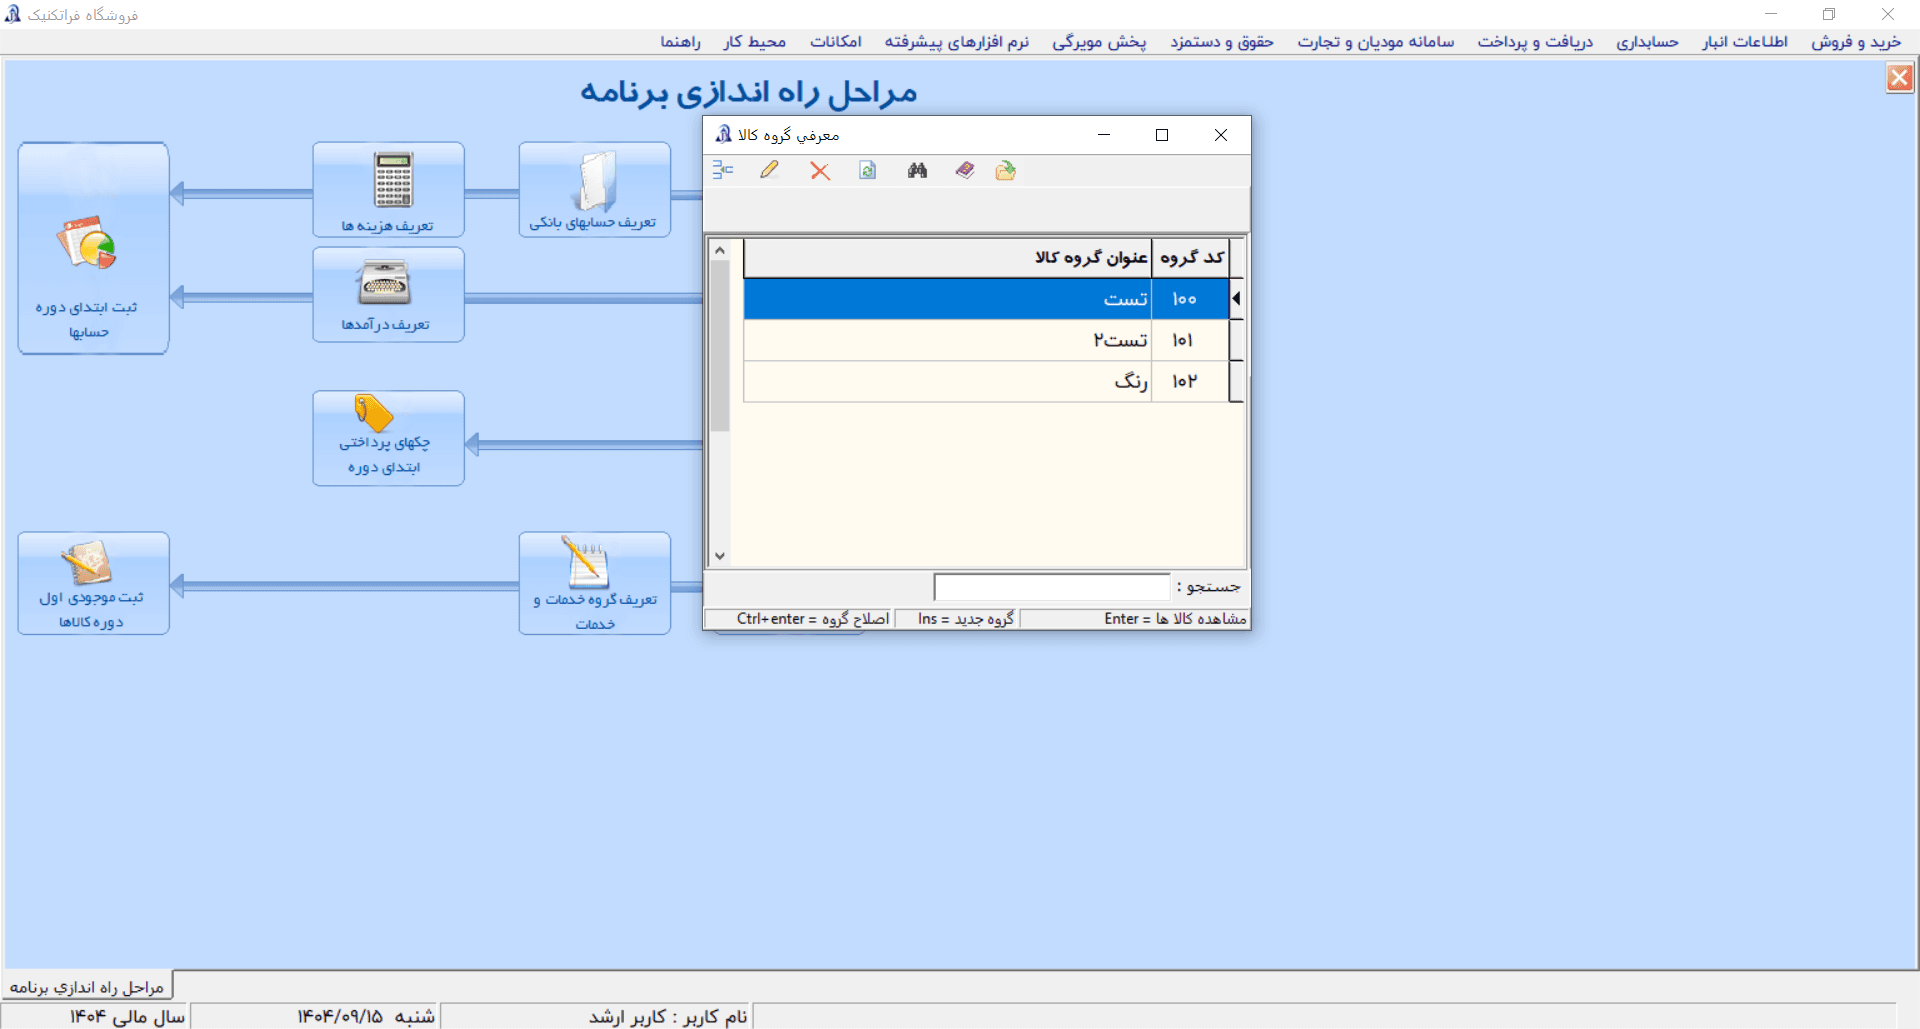This screenshot has height=1029, width=1920.
Task: Click the Enter = مشاهده کالا ها hint
Action: pyautogui.click(x=1175, y=619)
